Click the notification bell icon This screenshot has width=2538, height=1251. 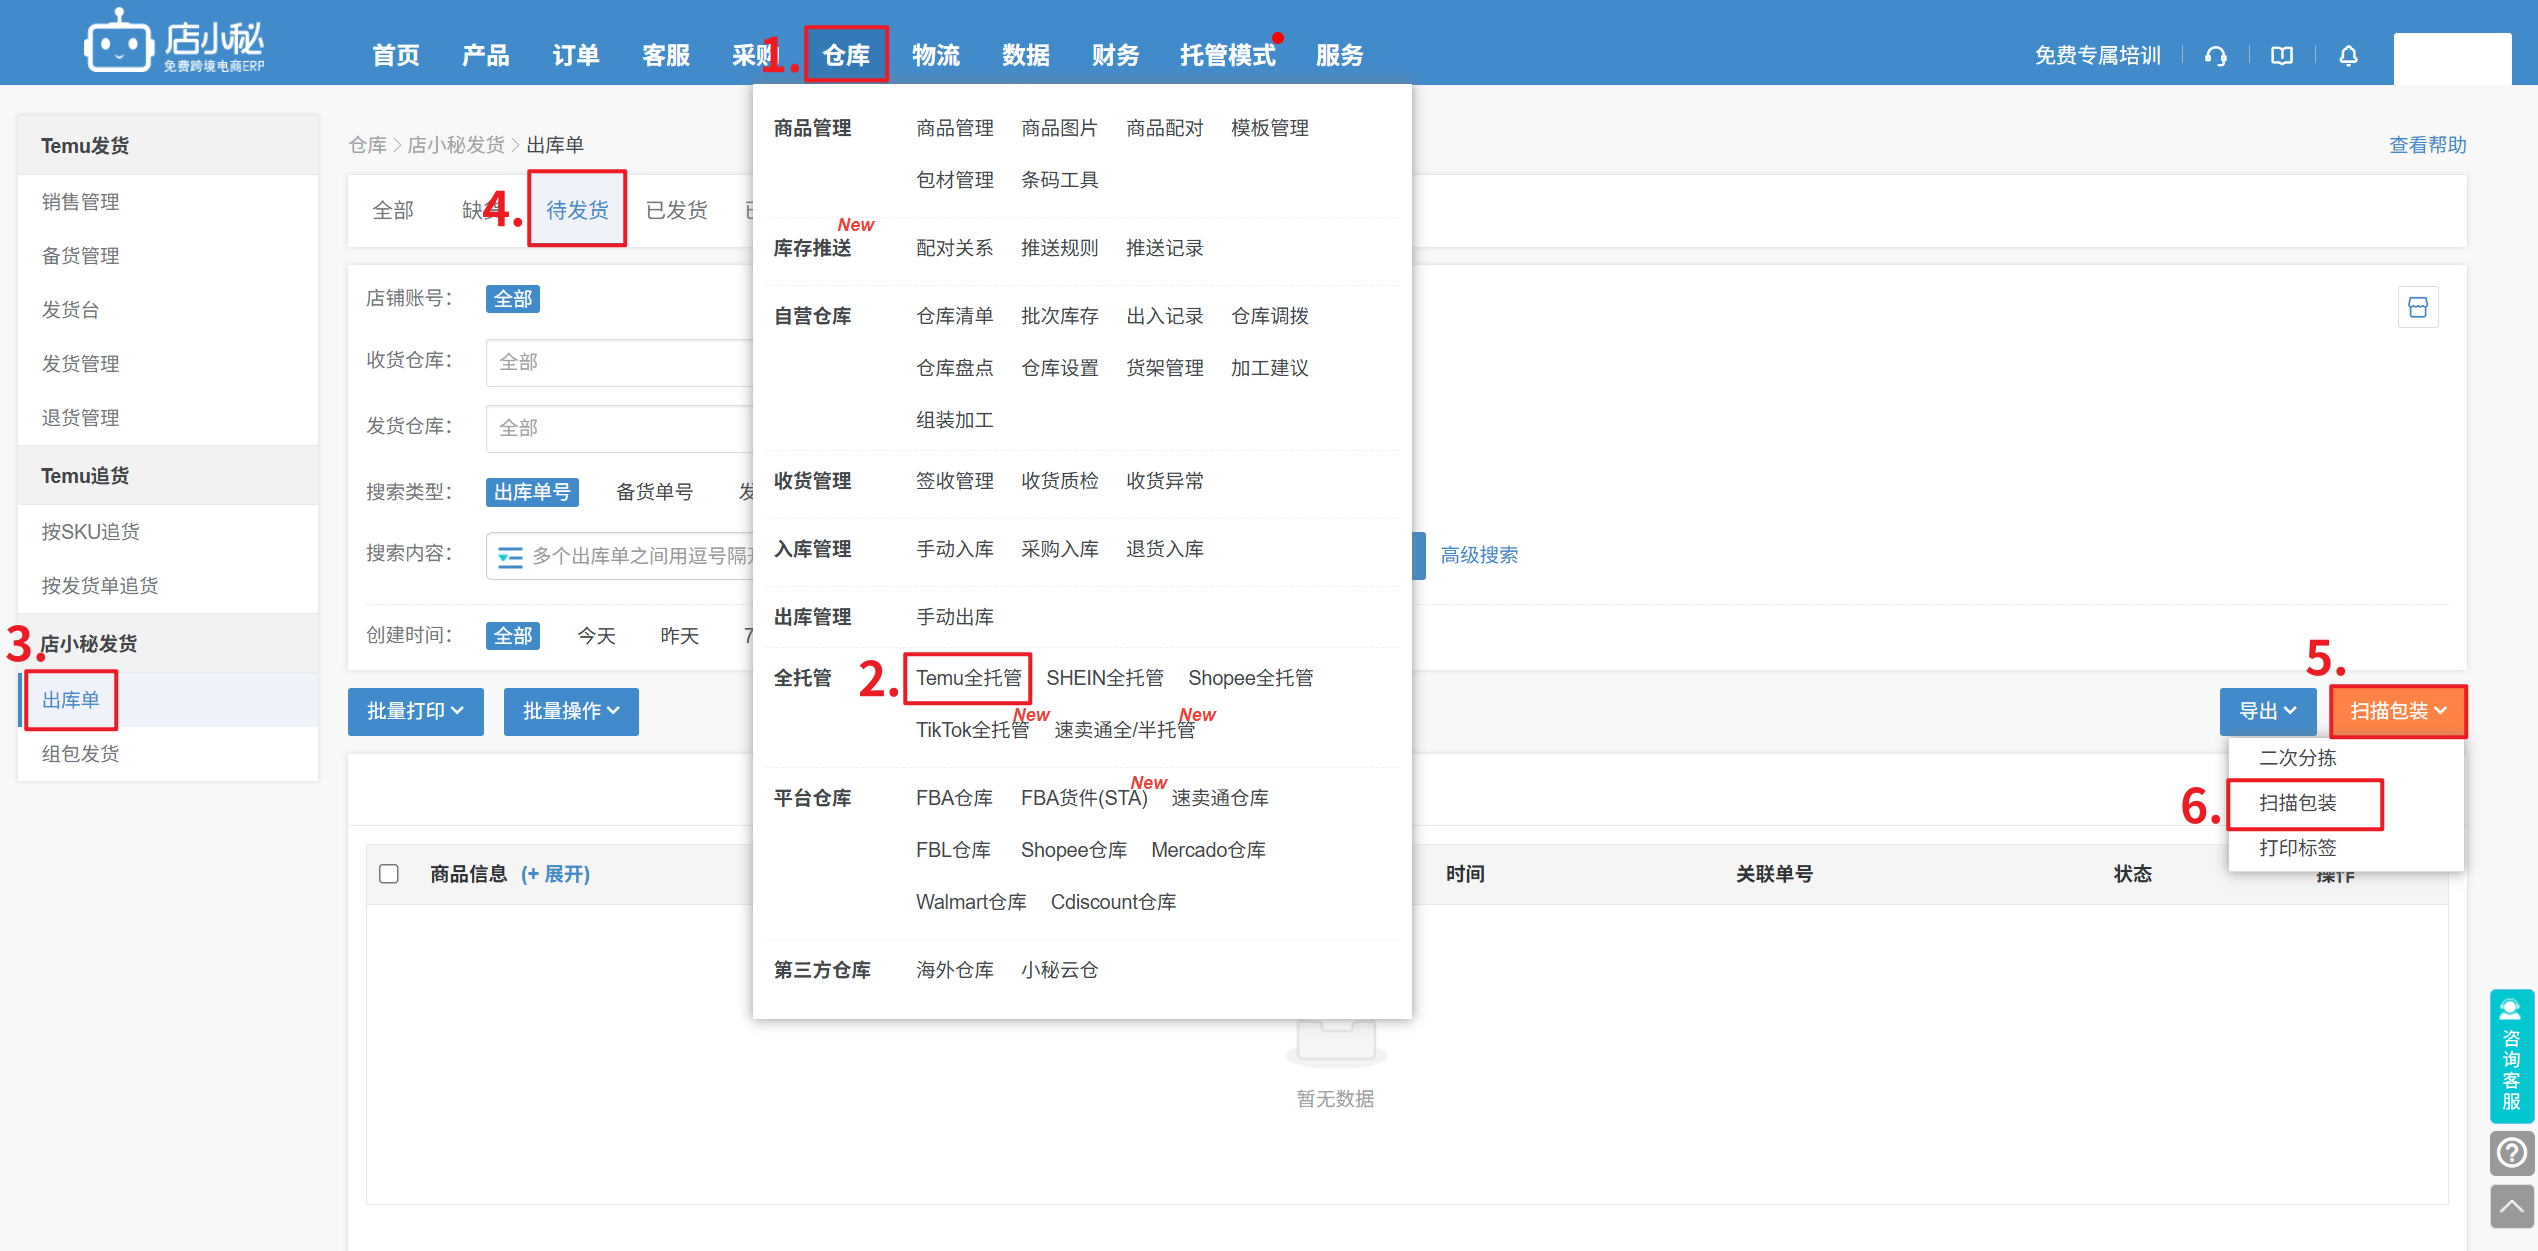2348,56
